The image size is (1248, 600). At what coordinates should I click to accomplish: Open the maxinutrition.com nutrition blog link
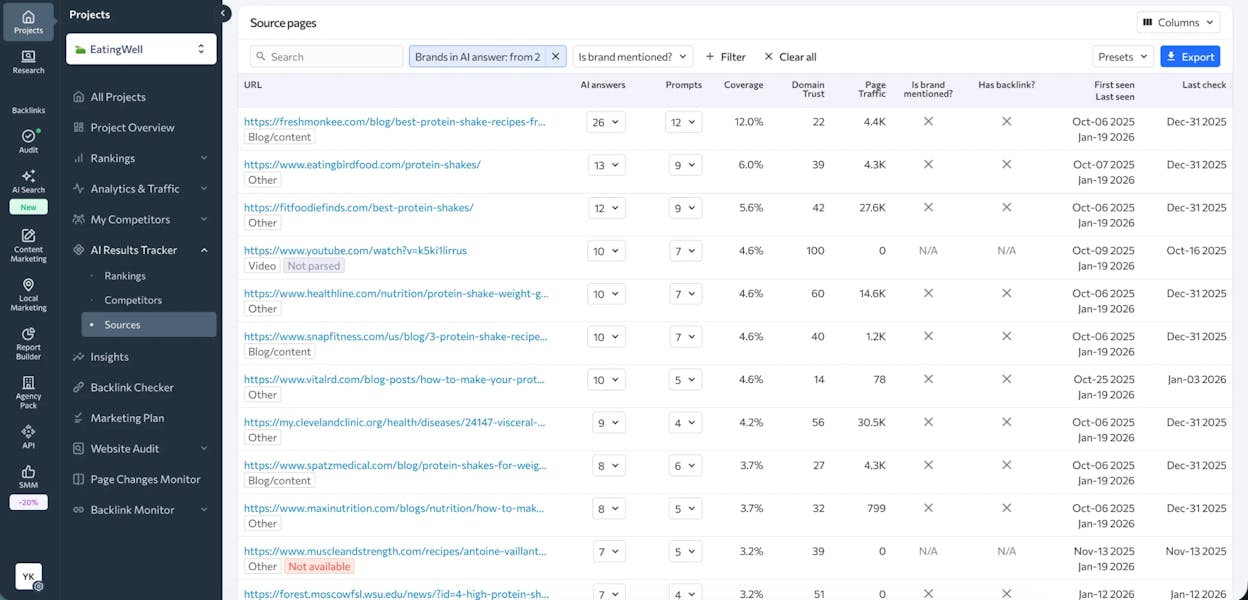pos(394,508)
